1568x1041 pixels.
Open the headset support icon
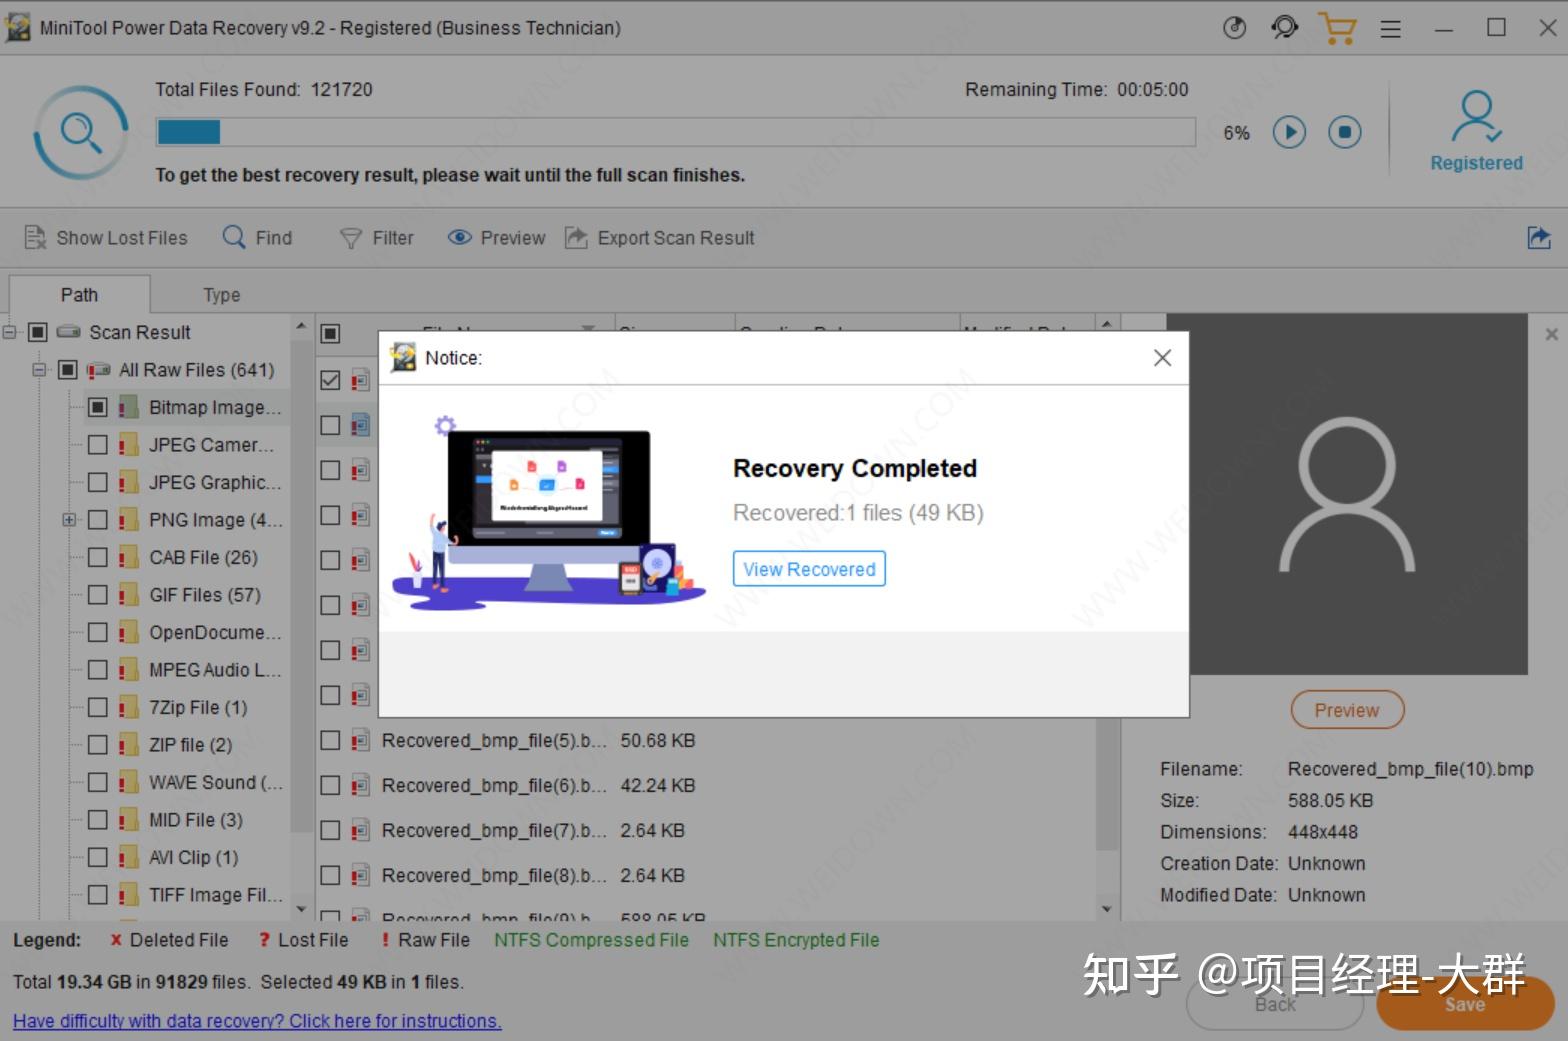tap(1285, 28)
